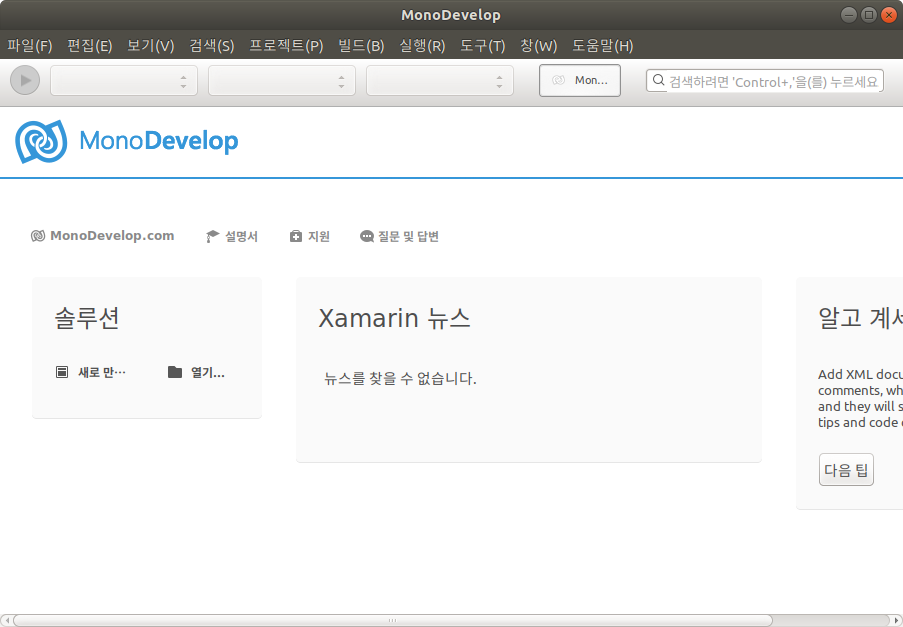Screen dimensions: 903x627
Task: Open the 보기(V) menu
Action: click(150, 46)
